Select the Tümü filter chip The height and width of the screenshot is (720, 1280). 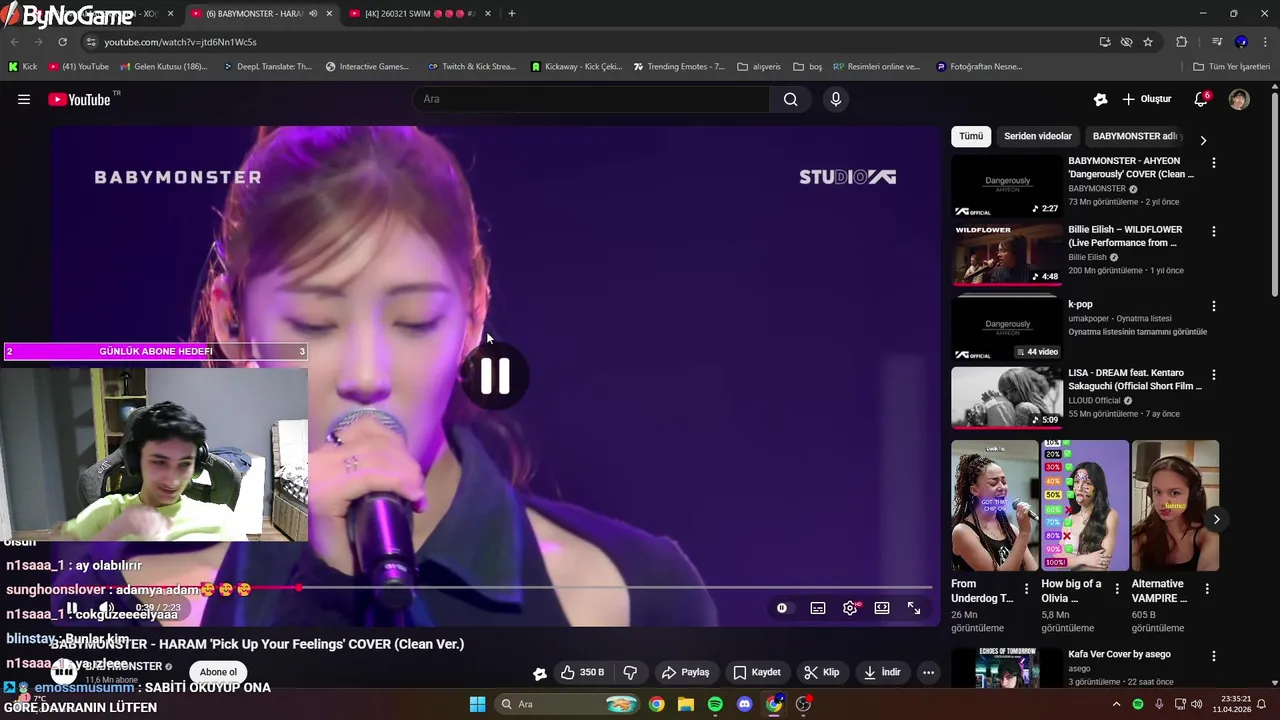coord(971,136)
